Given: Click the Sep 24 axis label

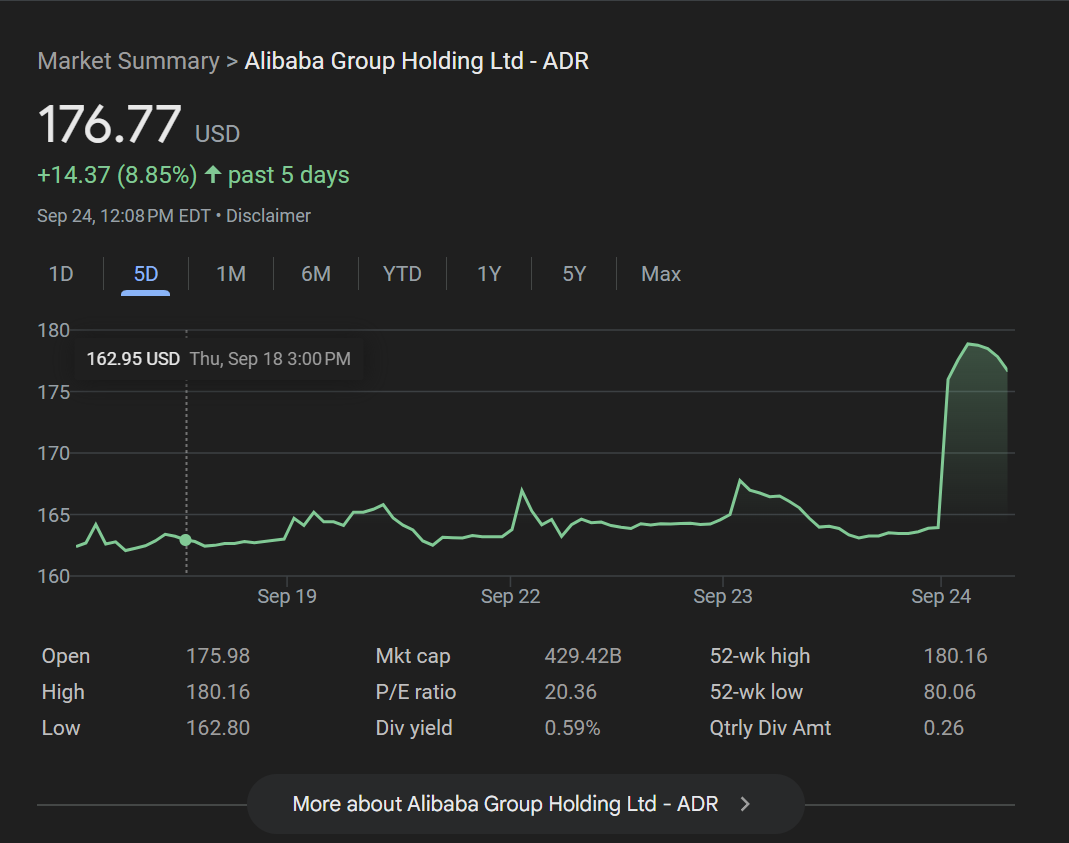Looking at the screenshot, I should [941, 596].
